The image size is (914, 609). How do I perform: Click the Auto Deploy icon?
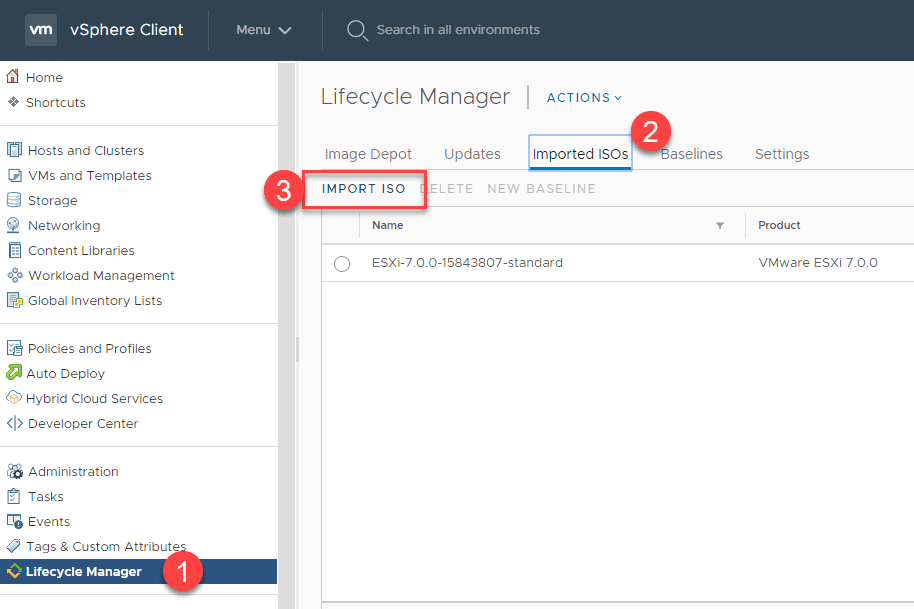click(14, 373)
